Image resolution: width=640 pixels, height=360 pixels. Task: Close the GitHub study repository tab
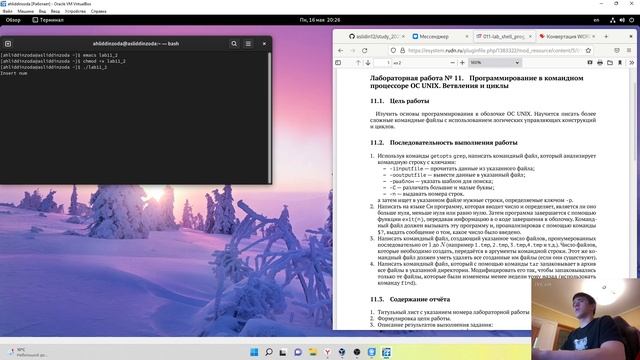coord(403,36)
